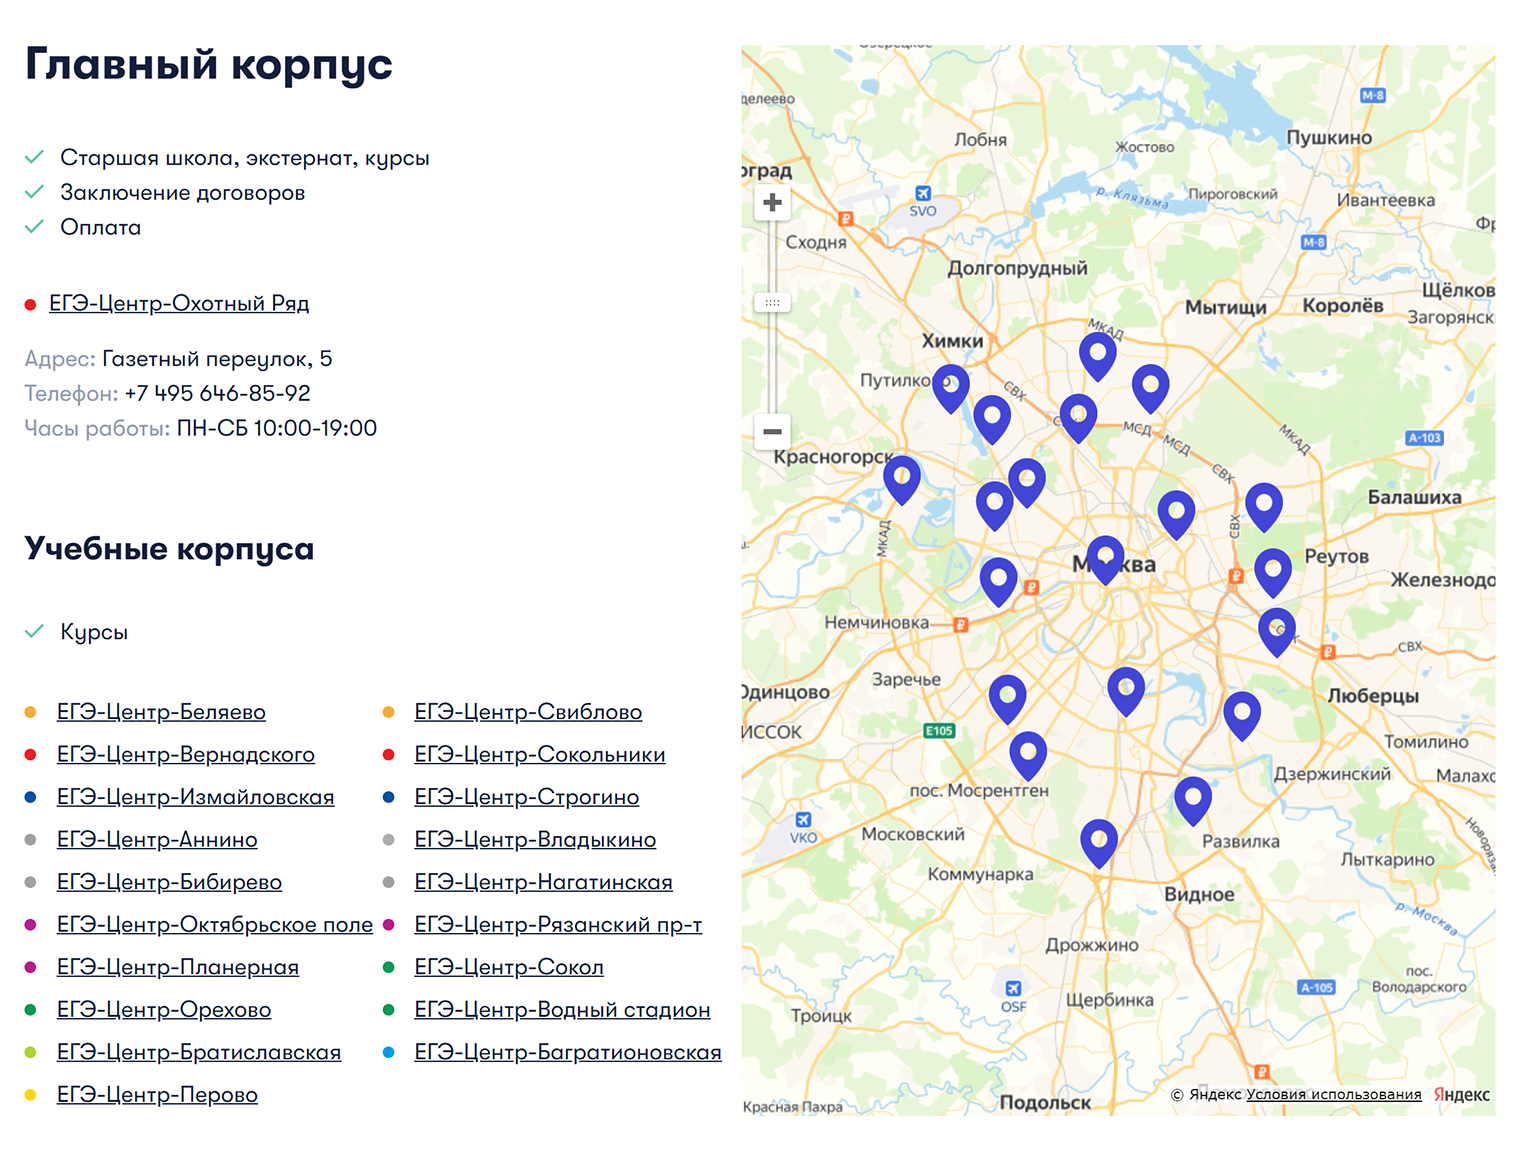Click the address Газетный переулок, 5
This screenshot has height=1176, width=1520.
(217, 359)
